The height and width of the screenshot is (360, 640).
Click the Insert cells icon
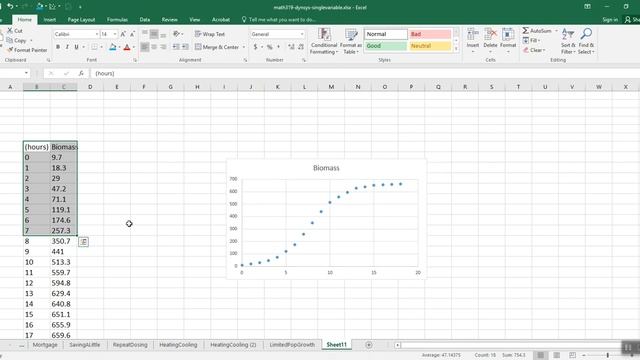pyautogui.click(x=473, y=35)
